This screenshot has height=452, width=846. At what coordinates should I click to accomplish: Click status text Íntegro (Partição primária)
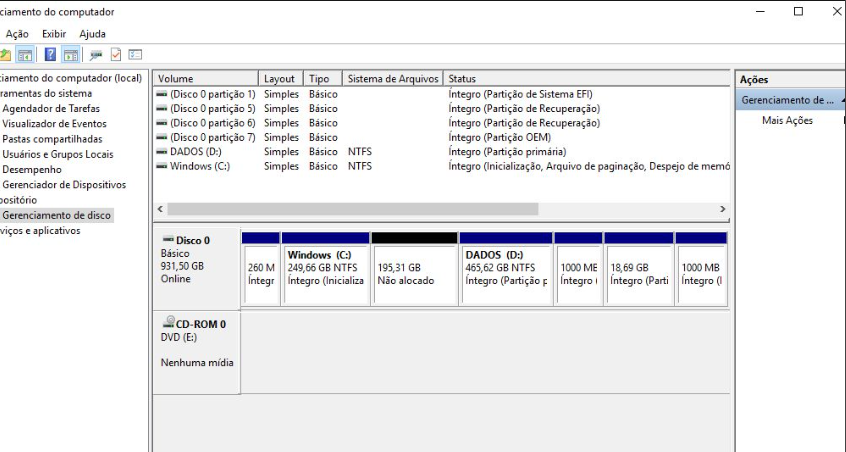507,152
